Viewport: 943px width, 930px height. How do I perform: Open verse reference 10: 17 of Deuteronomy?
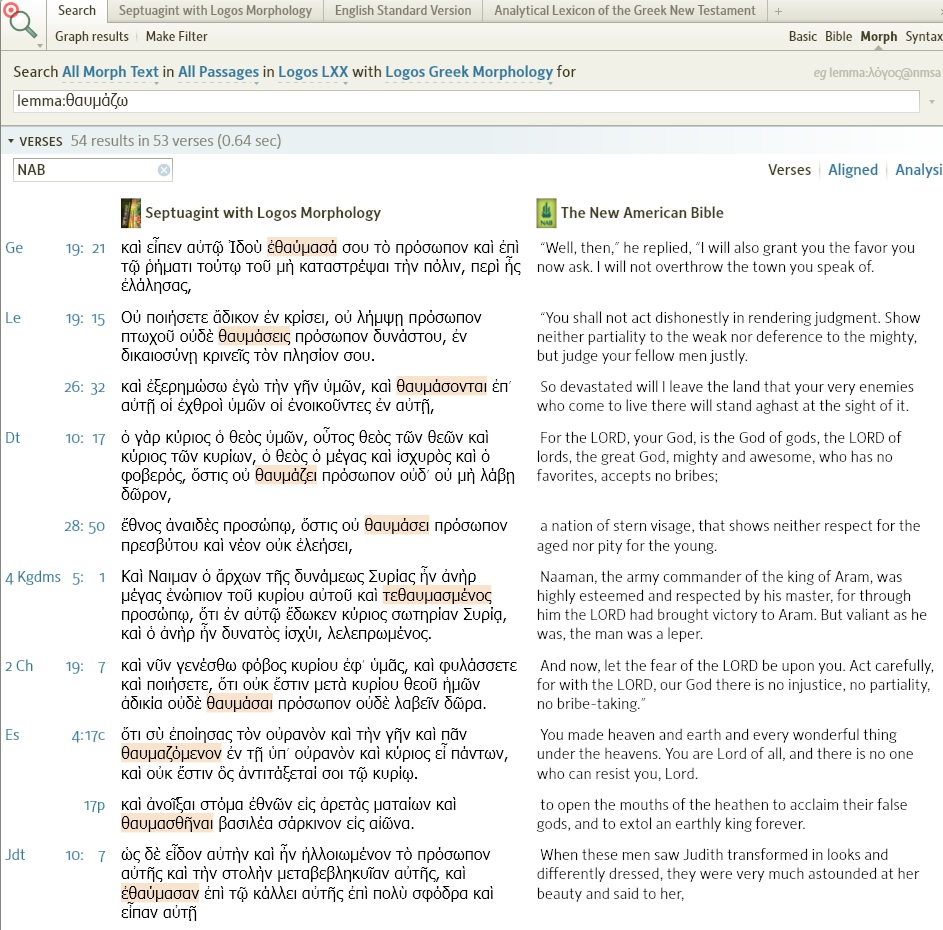(85, 439)
